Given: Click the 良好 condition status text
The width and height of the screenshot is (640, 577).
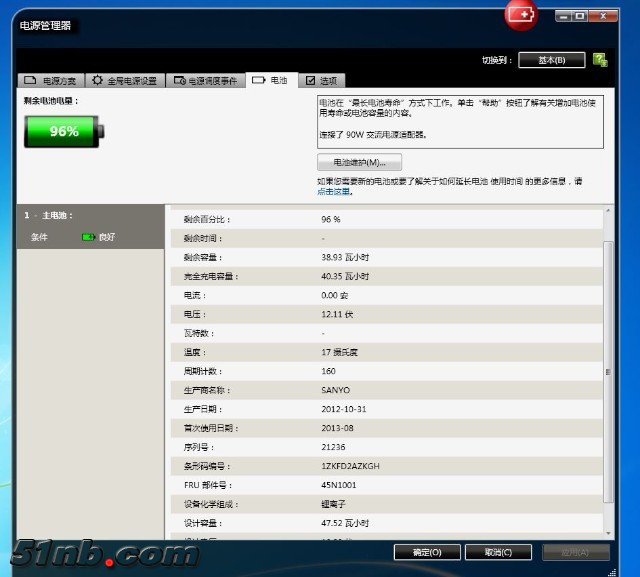Looking at the screenshot, I should tap(107, 237).
